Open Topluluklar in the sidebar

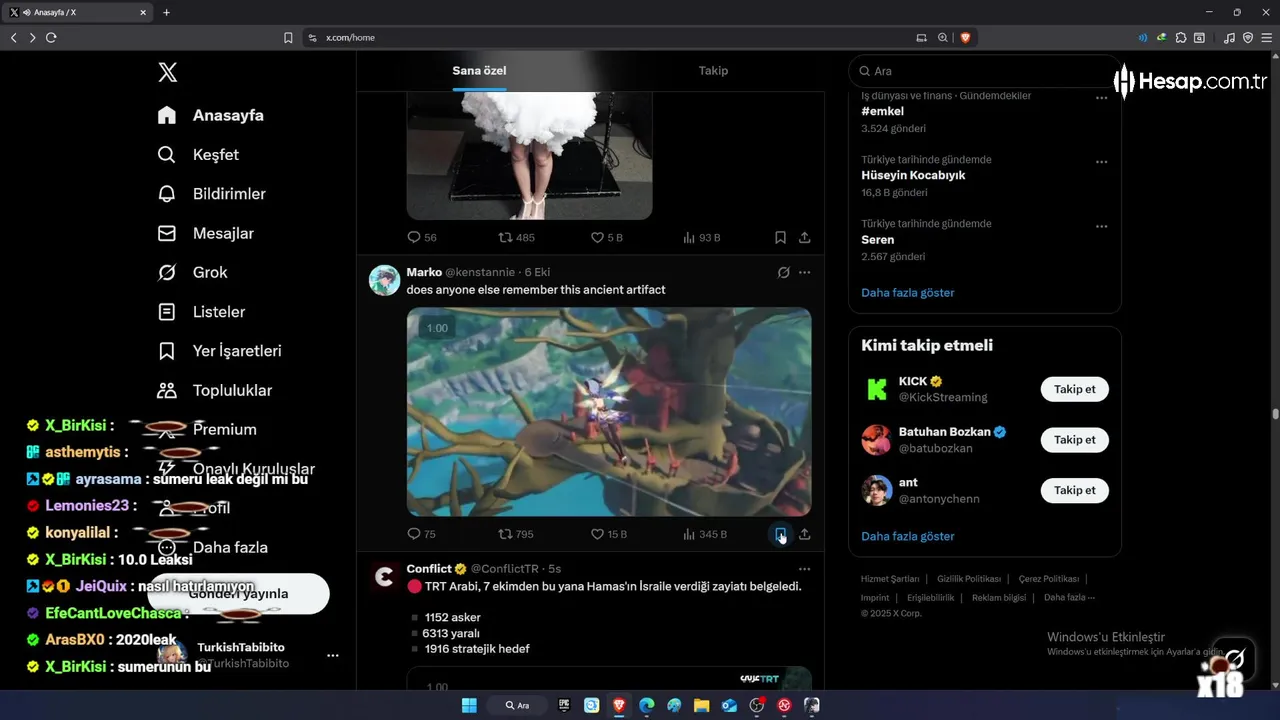(x=214, y=390)
